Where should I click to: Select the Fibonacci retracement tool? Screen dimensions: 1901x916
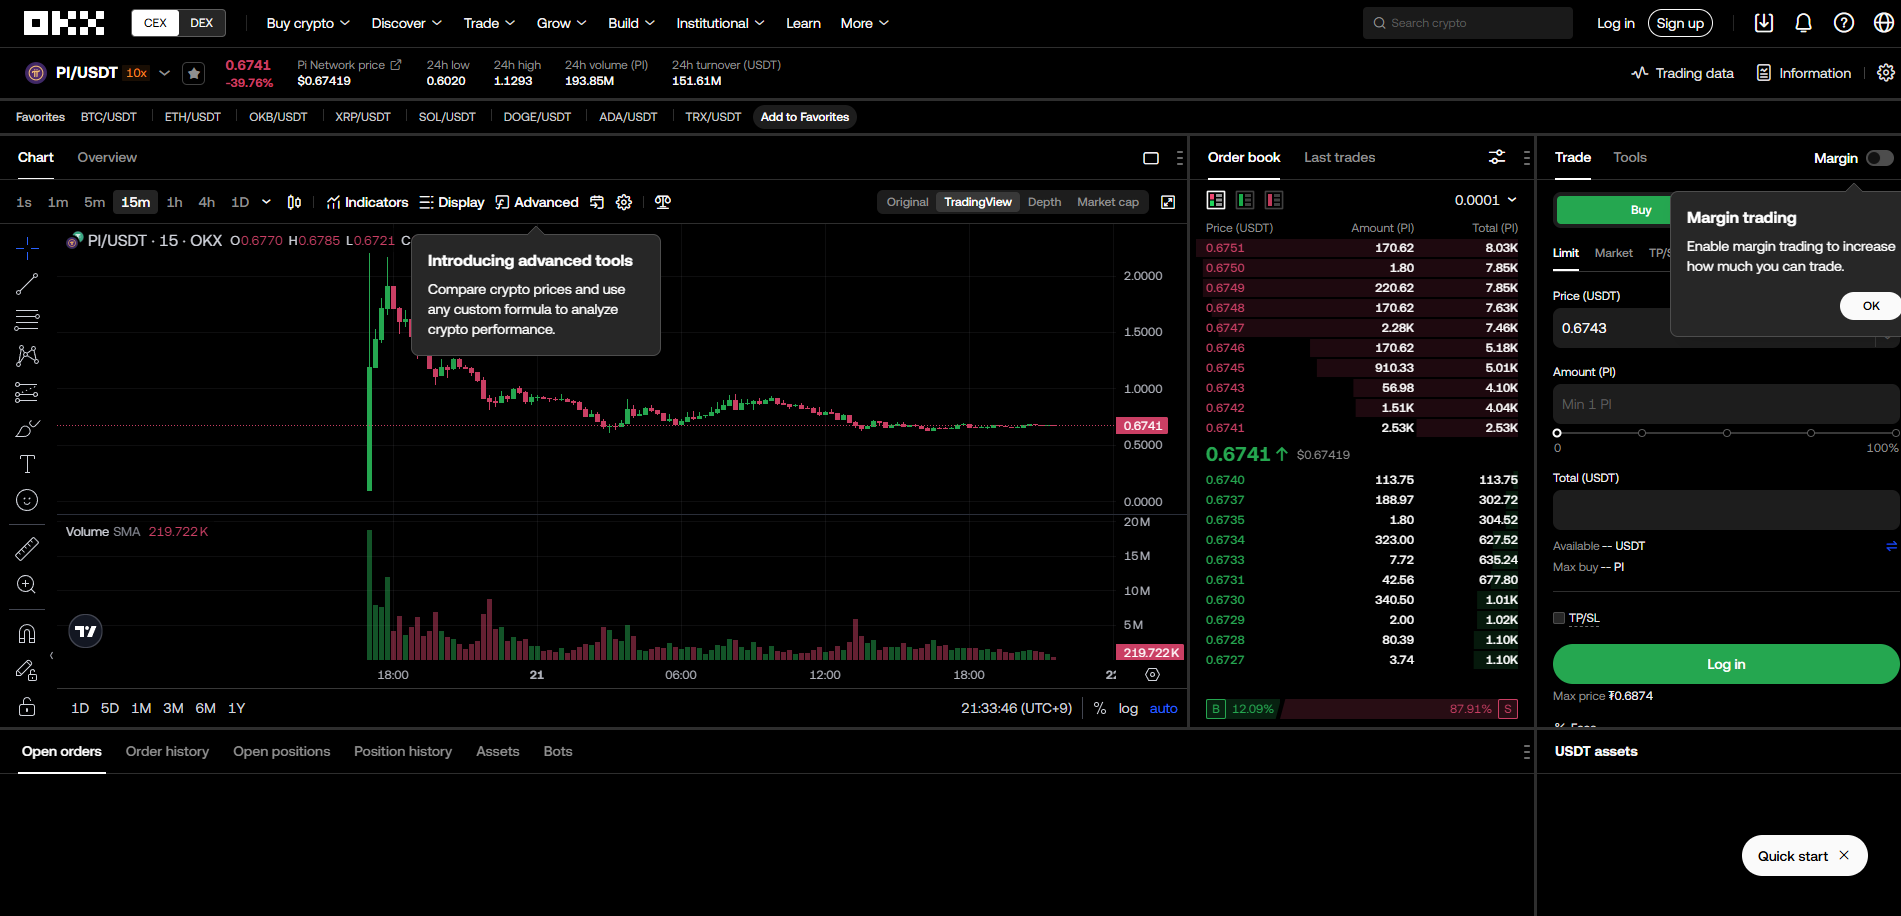point(27,320)
